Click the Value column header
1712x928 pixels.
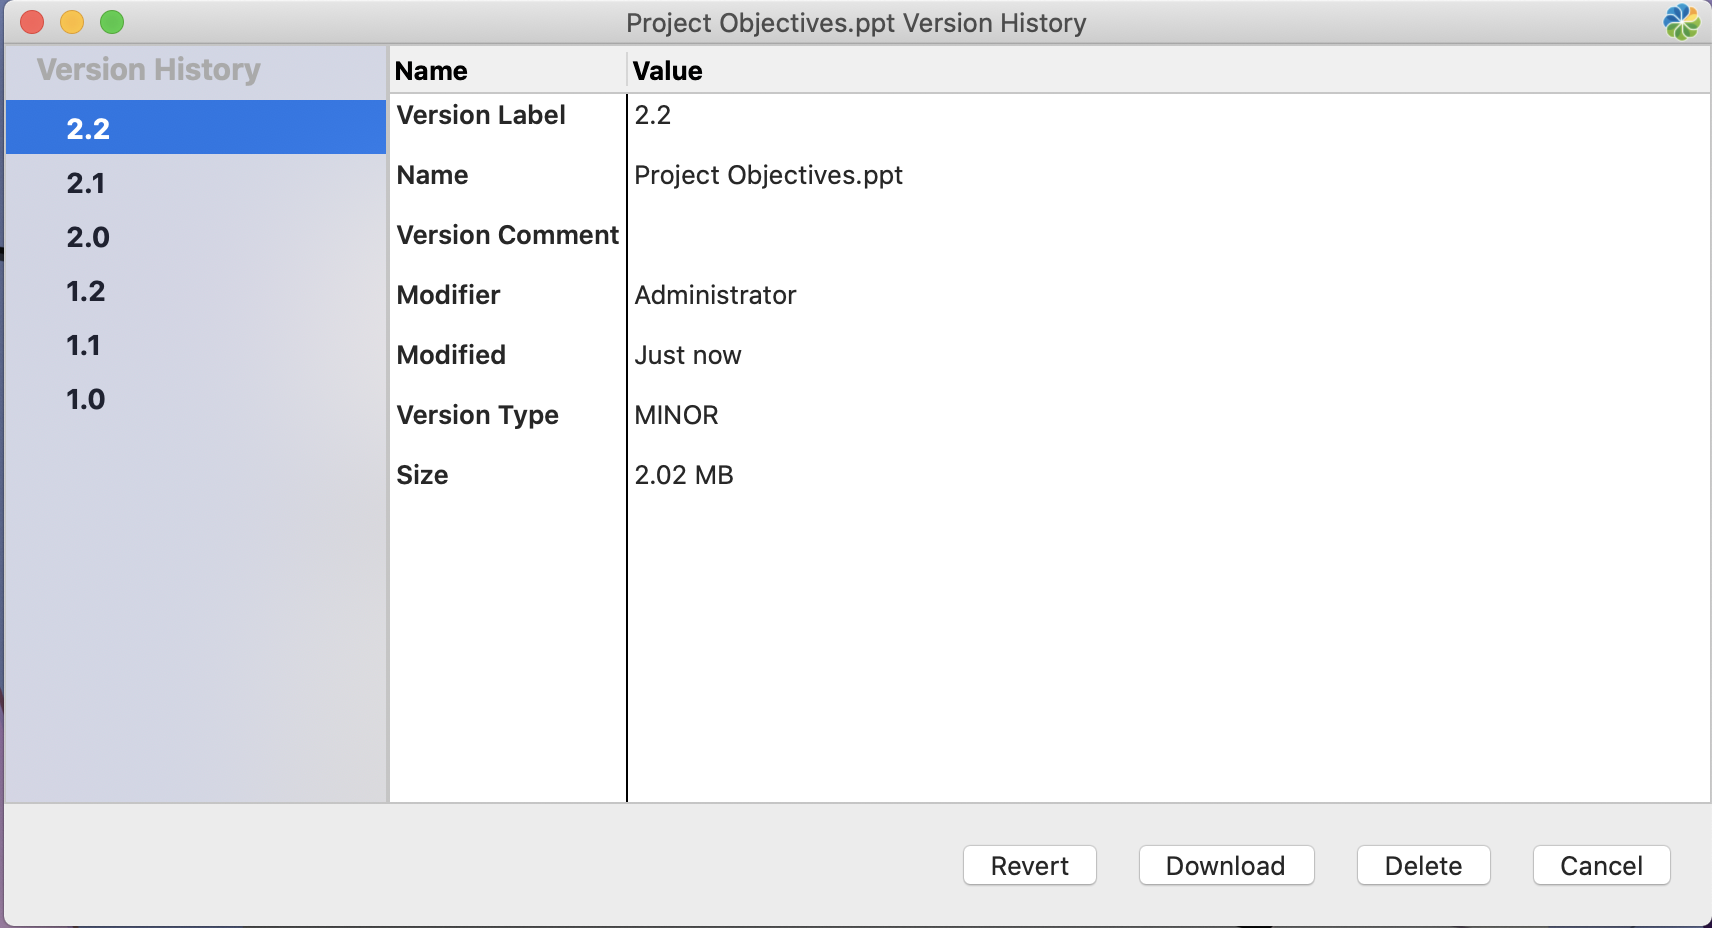[667, 71]
